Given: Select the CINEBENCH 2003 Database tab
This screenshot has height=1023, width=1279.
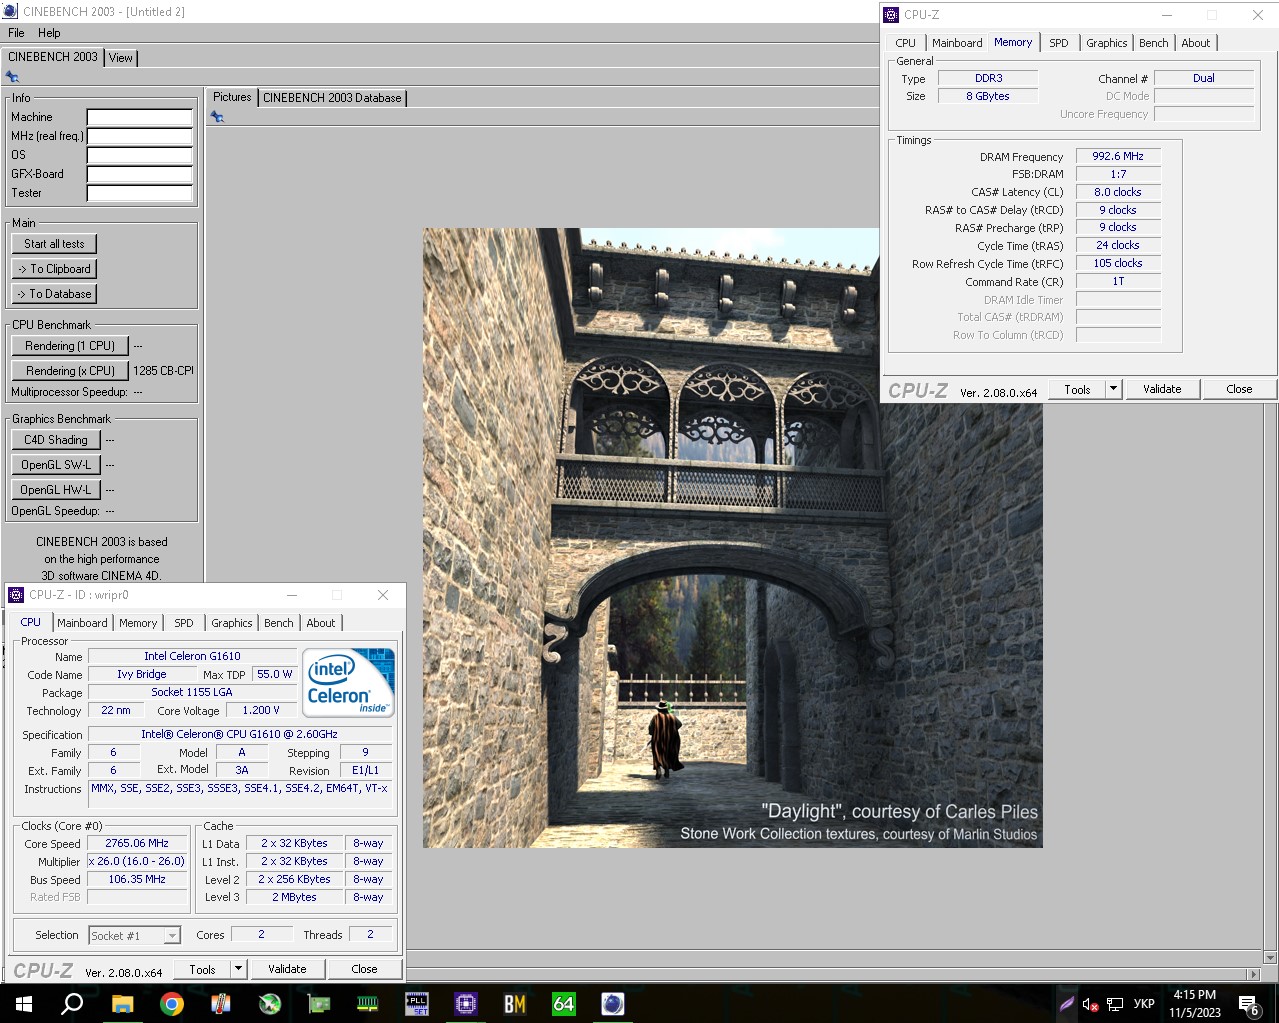Looking at the screenshot, I should [332, 98].
